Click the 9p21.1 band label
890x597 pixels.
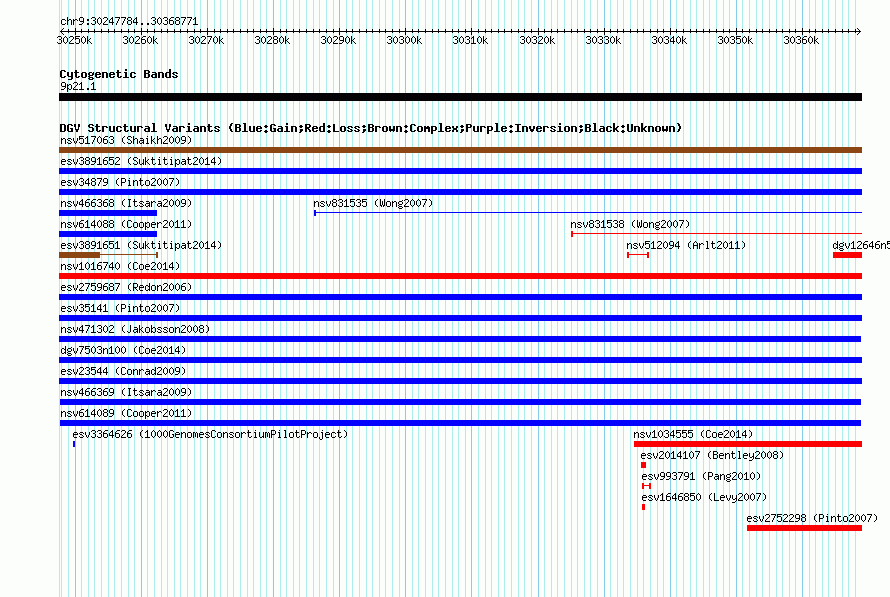78,86
